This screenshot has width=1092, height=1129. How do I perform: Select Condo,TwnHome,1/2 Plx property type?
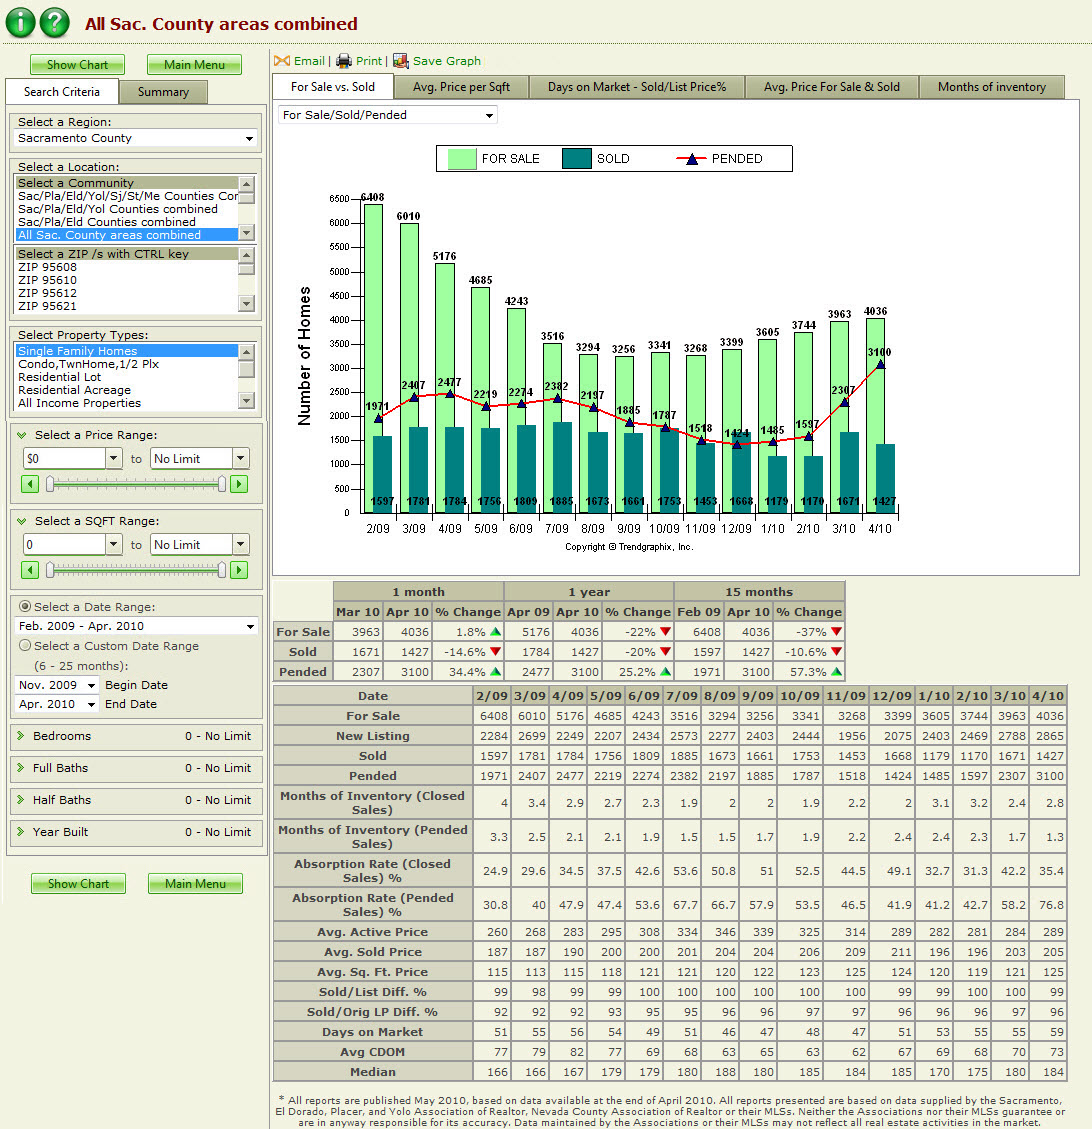coord(127,364)
